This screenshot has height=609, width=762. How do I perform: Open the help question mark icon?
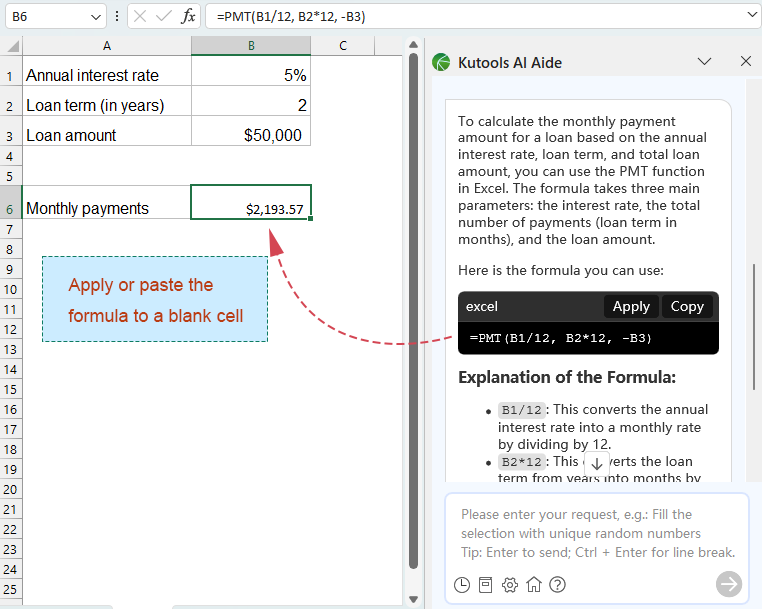point(557,585)
